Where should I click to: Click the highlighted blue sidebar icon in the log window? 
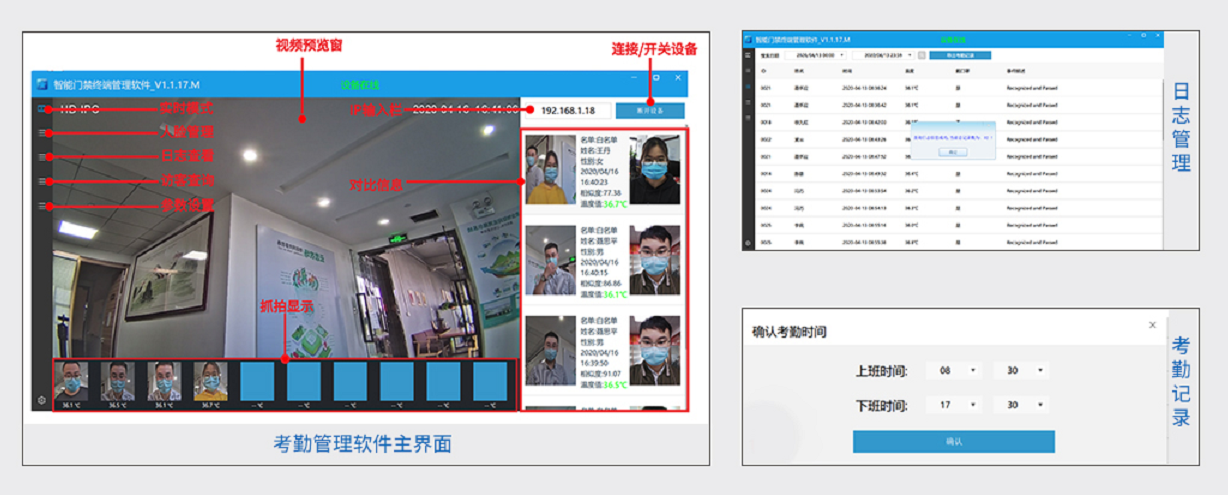(748, 87)
